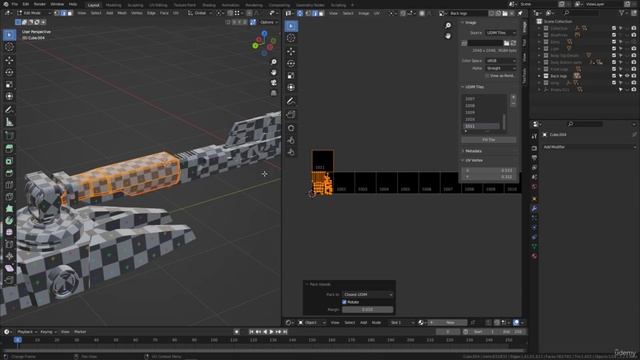This screenshot has height=360, width=640.
Task: Click the camera view icon in the 3D viewport
Action: [x=273, y=82]
